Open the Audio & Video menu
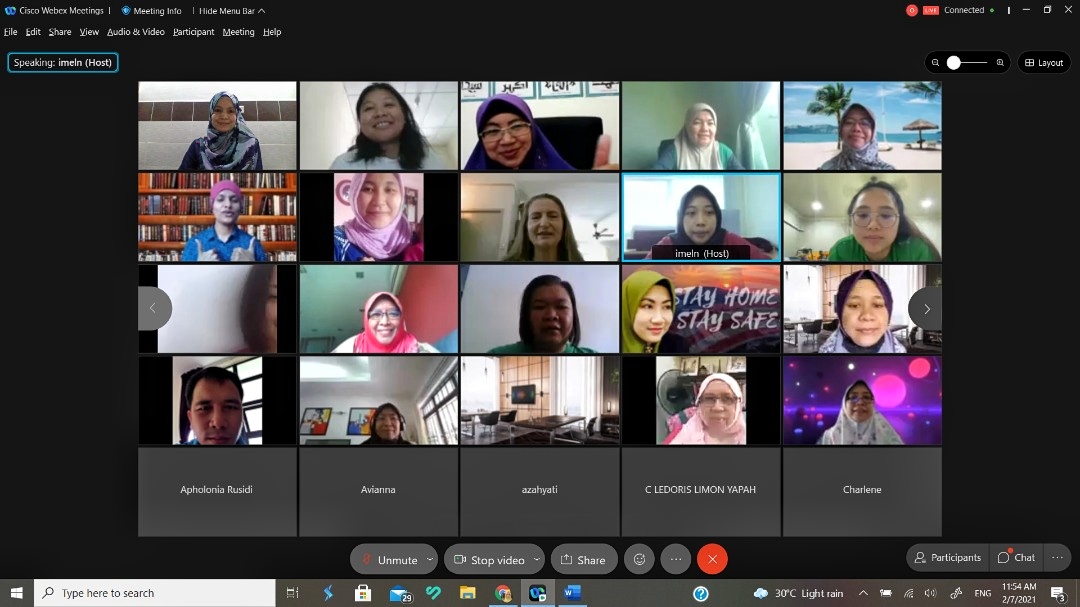The width and height of the screenshot is (1080, 607). tap(136, 32)
